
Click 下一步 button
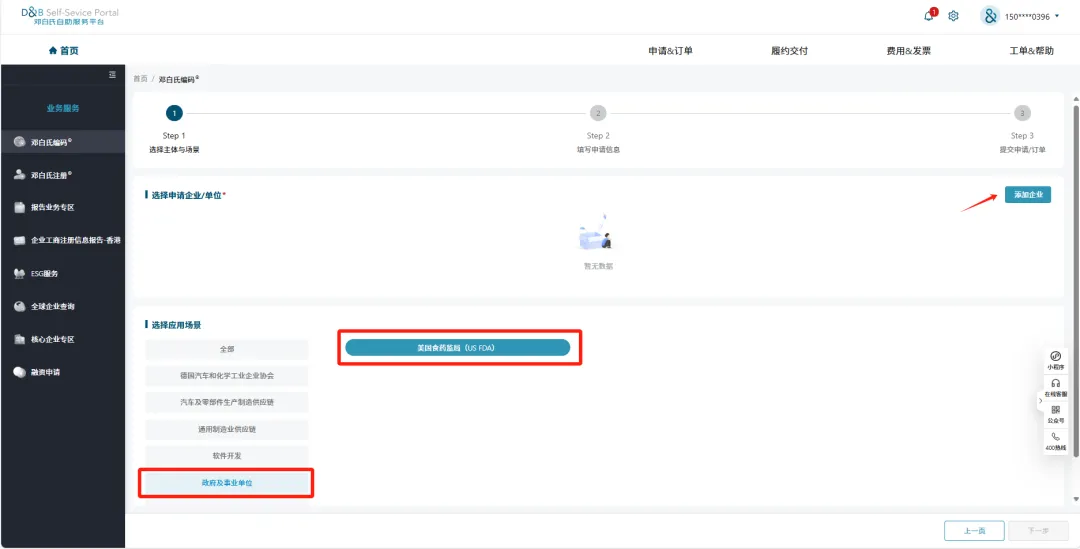click(x=1038, y=530)
